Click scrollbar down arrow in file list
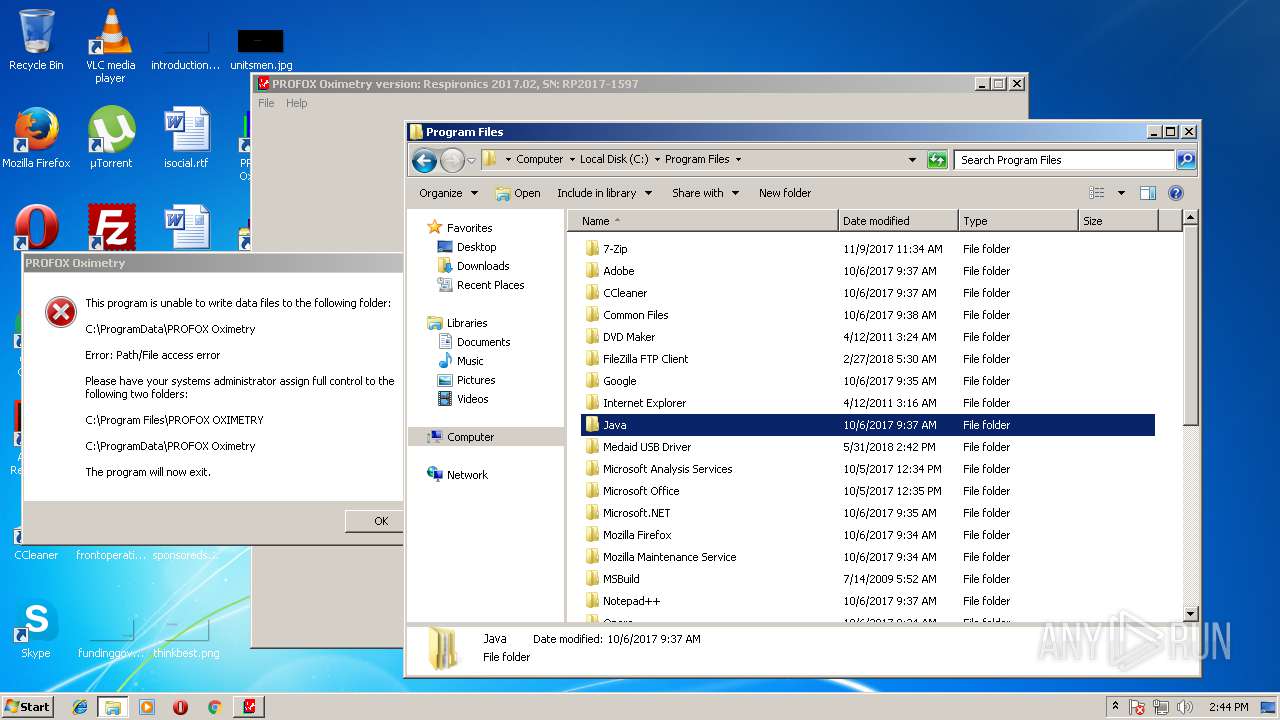Image resolution: width=1280 pixels, height=720 pixels. point(1190,613)
